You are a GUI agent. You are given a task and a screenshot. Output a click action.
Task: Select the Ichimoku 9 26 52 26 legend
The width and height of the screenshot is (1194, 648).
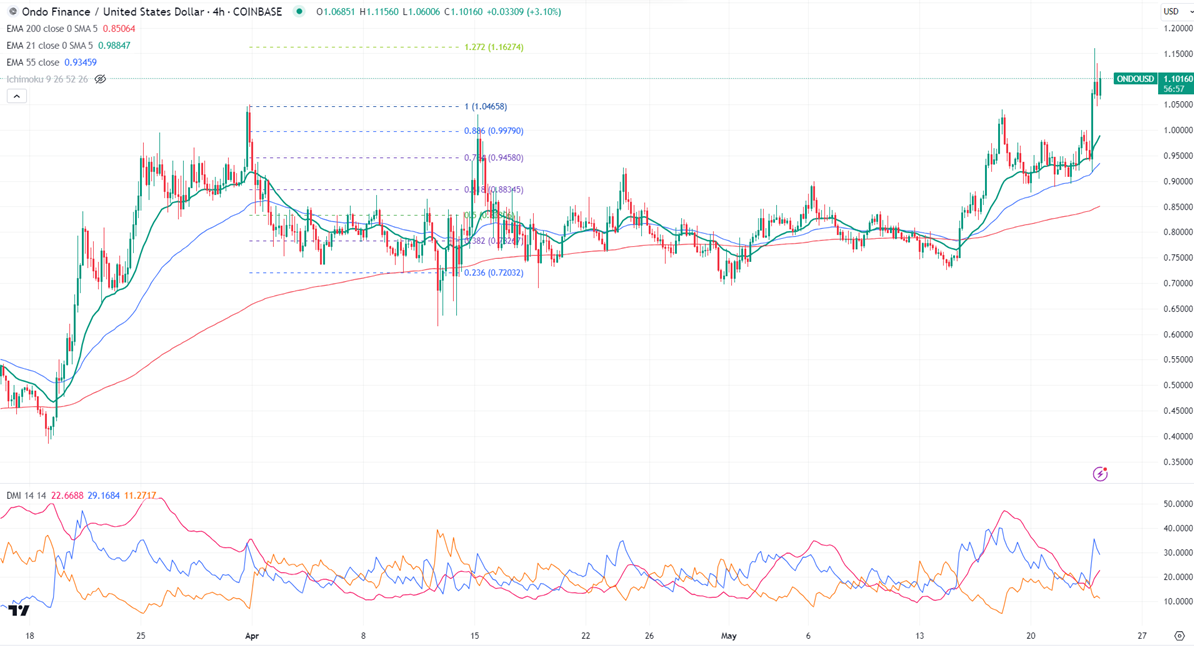coord(47,79)
